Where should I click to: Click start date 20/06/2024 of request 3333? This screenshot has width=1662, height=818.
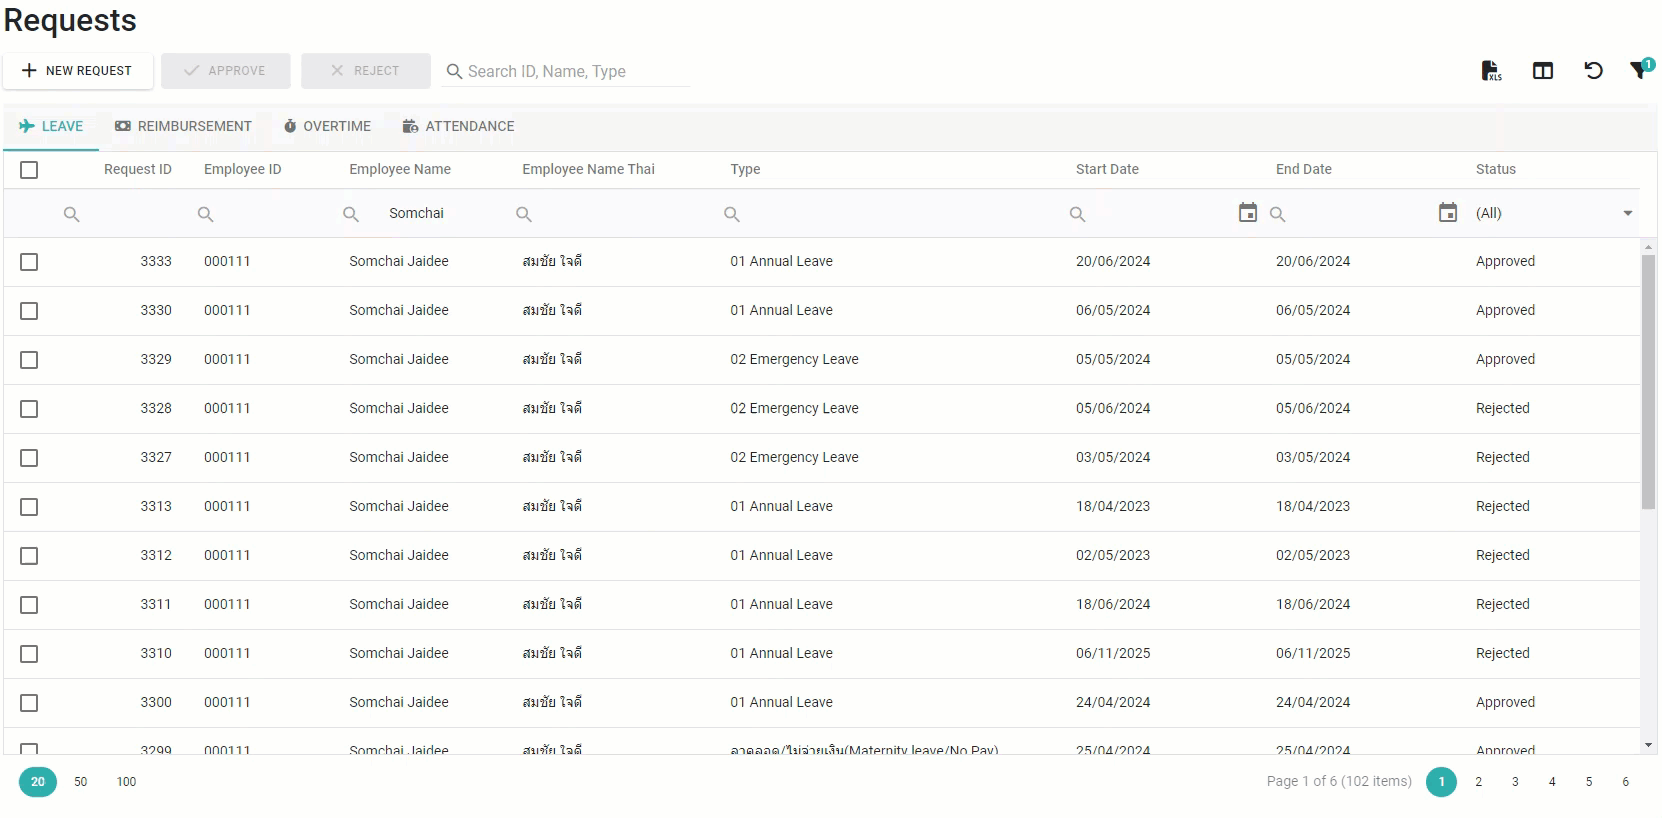tap(1113, 262)
